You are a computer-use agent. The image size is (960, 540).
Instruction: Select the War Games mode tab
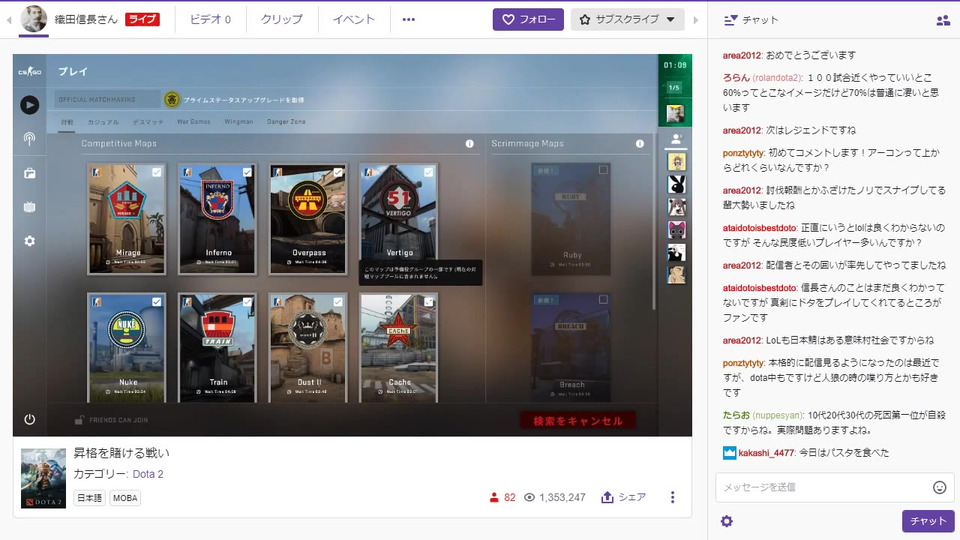click(193, 122)
